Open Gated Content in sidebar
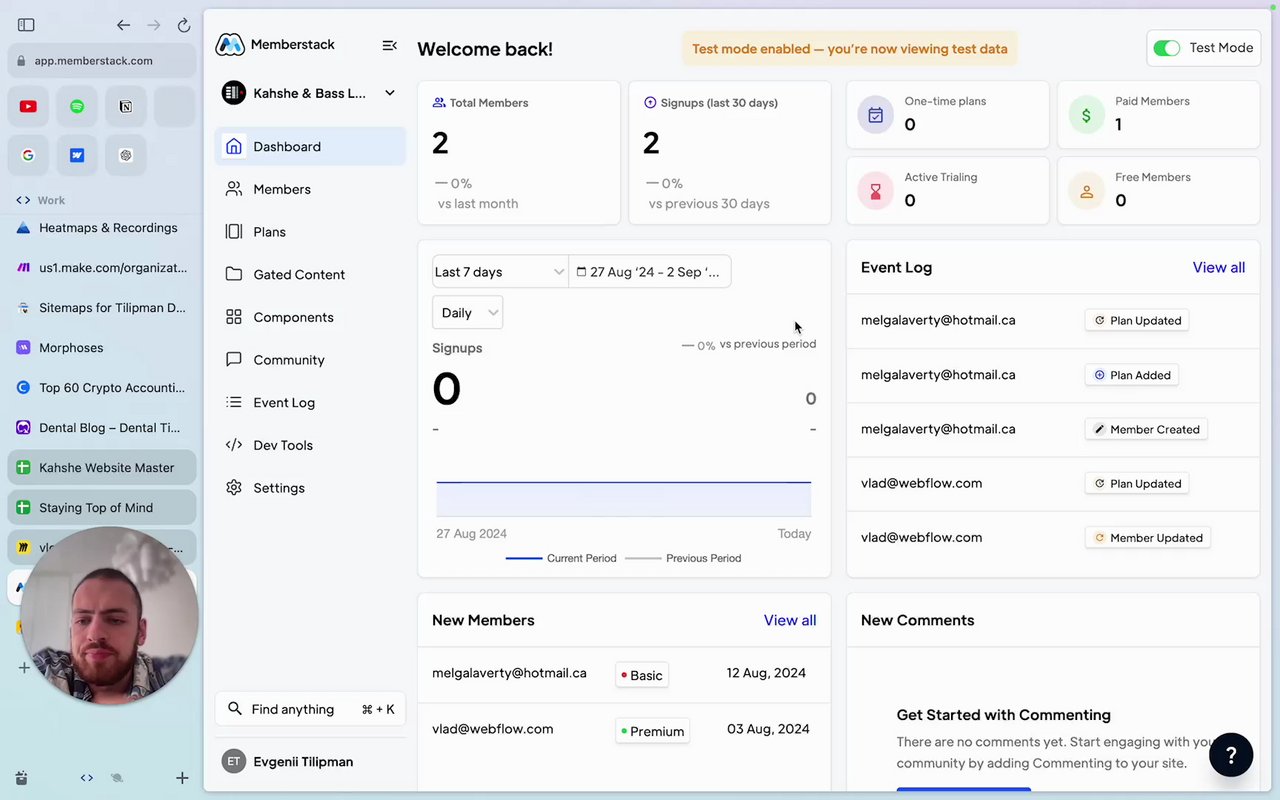Viewport: 1280px width, 800px height. click(x=298, y=274)
